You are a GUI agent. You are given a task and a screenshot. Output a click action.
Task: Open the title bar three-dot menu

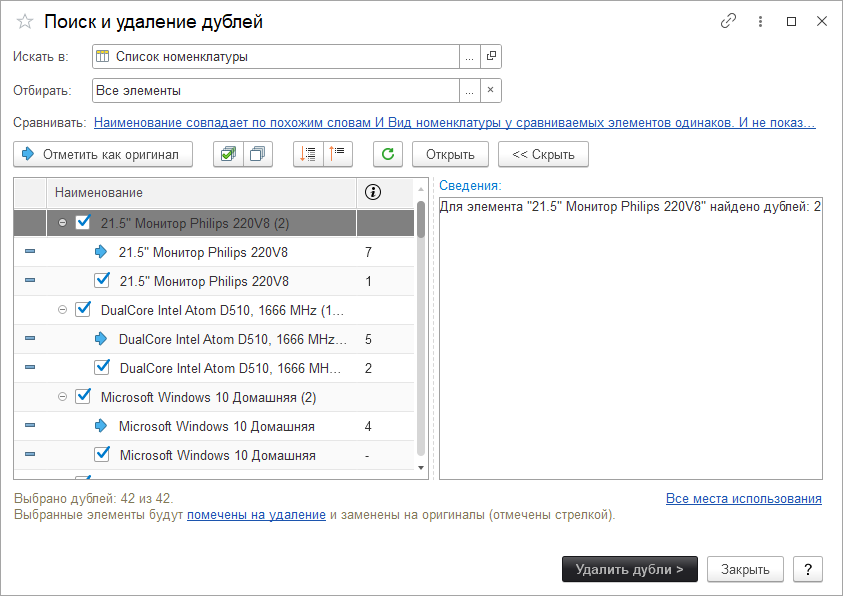pos(761,22)
